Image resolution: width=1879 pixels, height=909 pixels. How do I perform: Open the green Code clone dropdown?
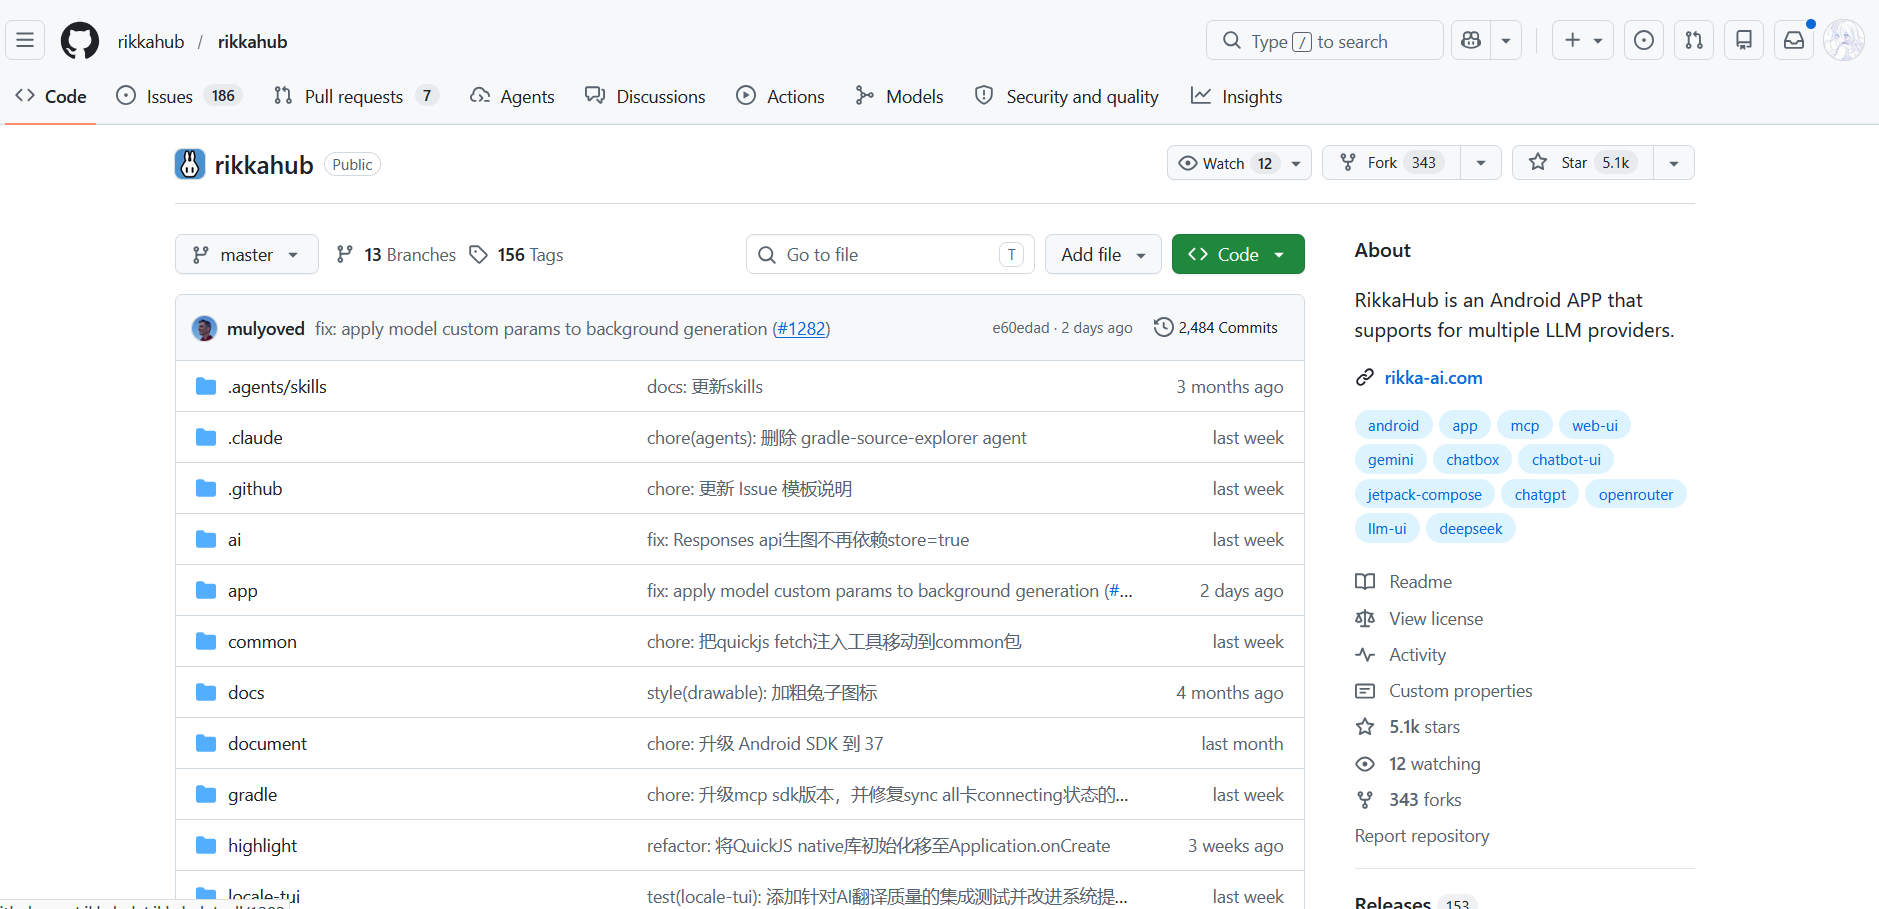point(1238,254)
